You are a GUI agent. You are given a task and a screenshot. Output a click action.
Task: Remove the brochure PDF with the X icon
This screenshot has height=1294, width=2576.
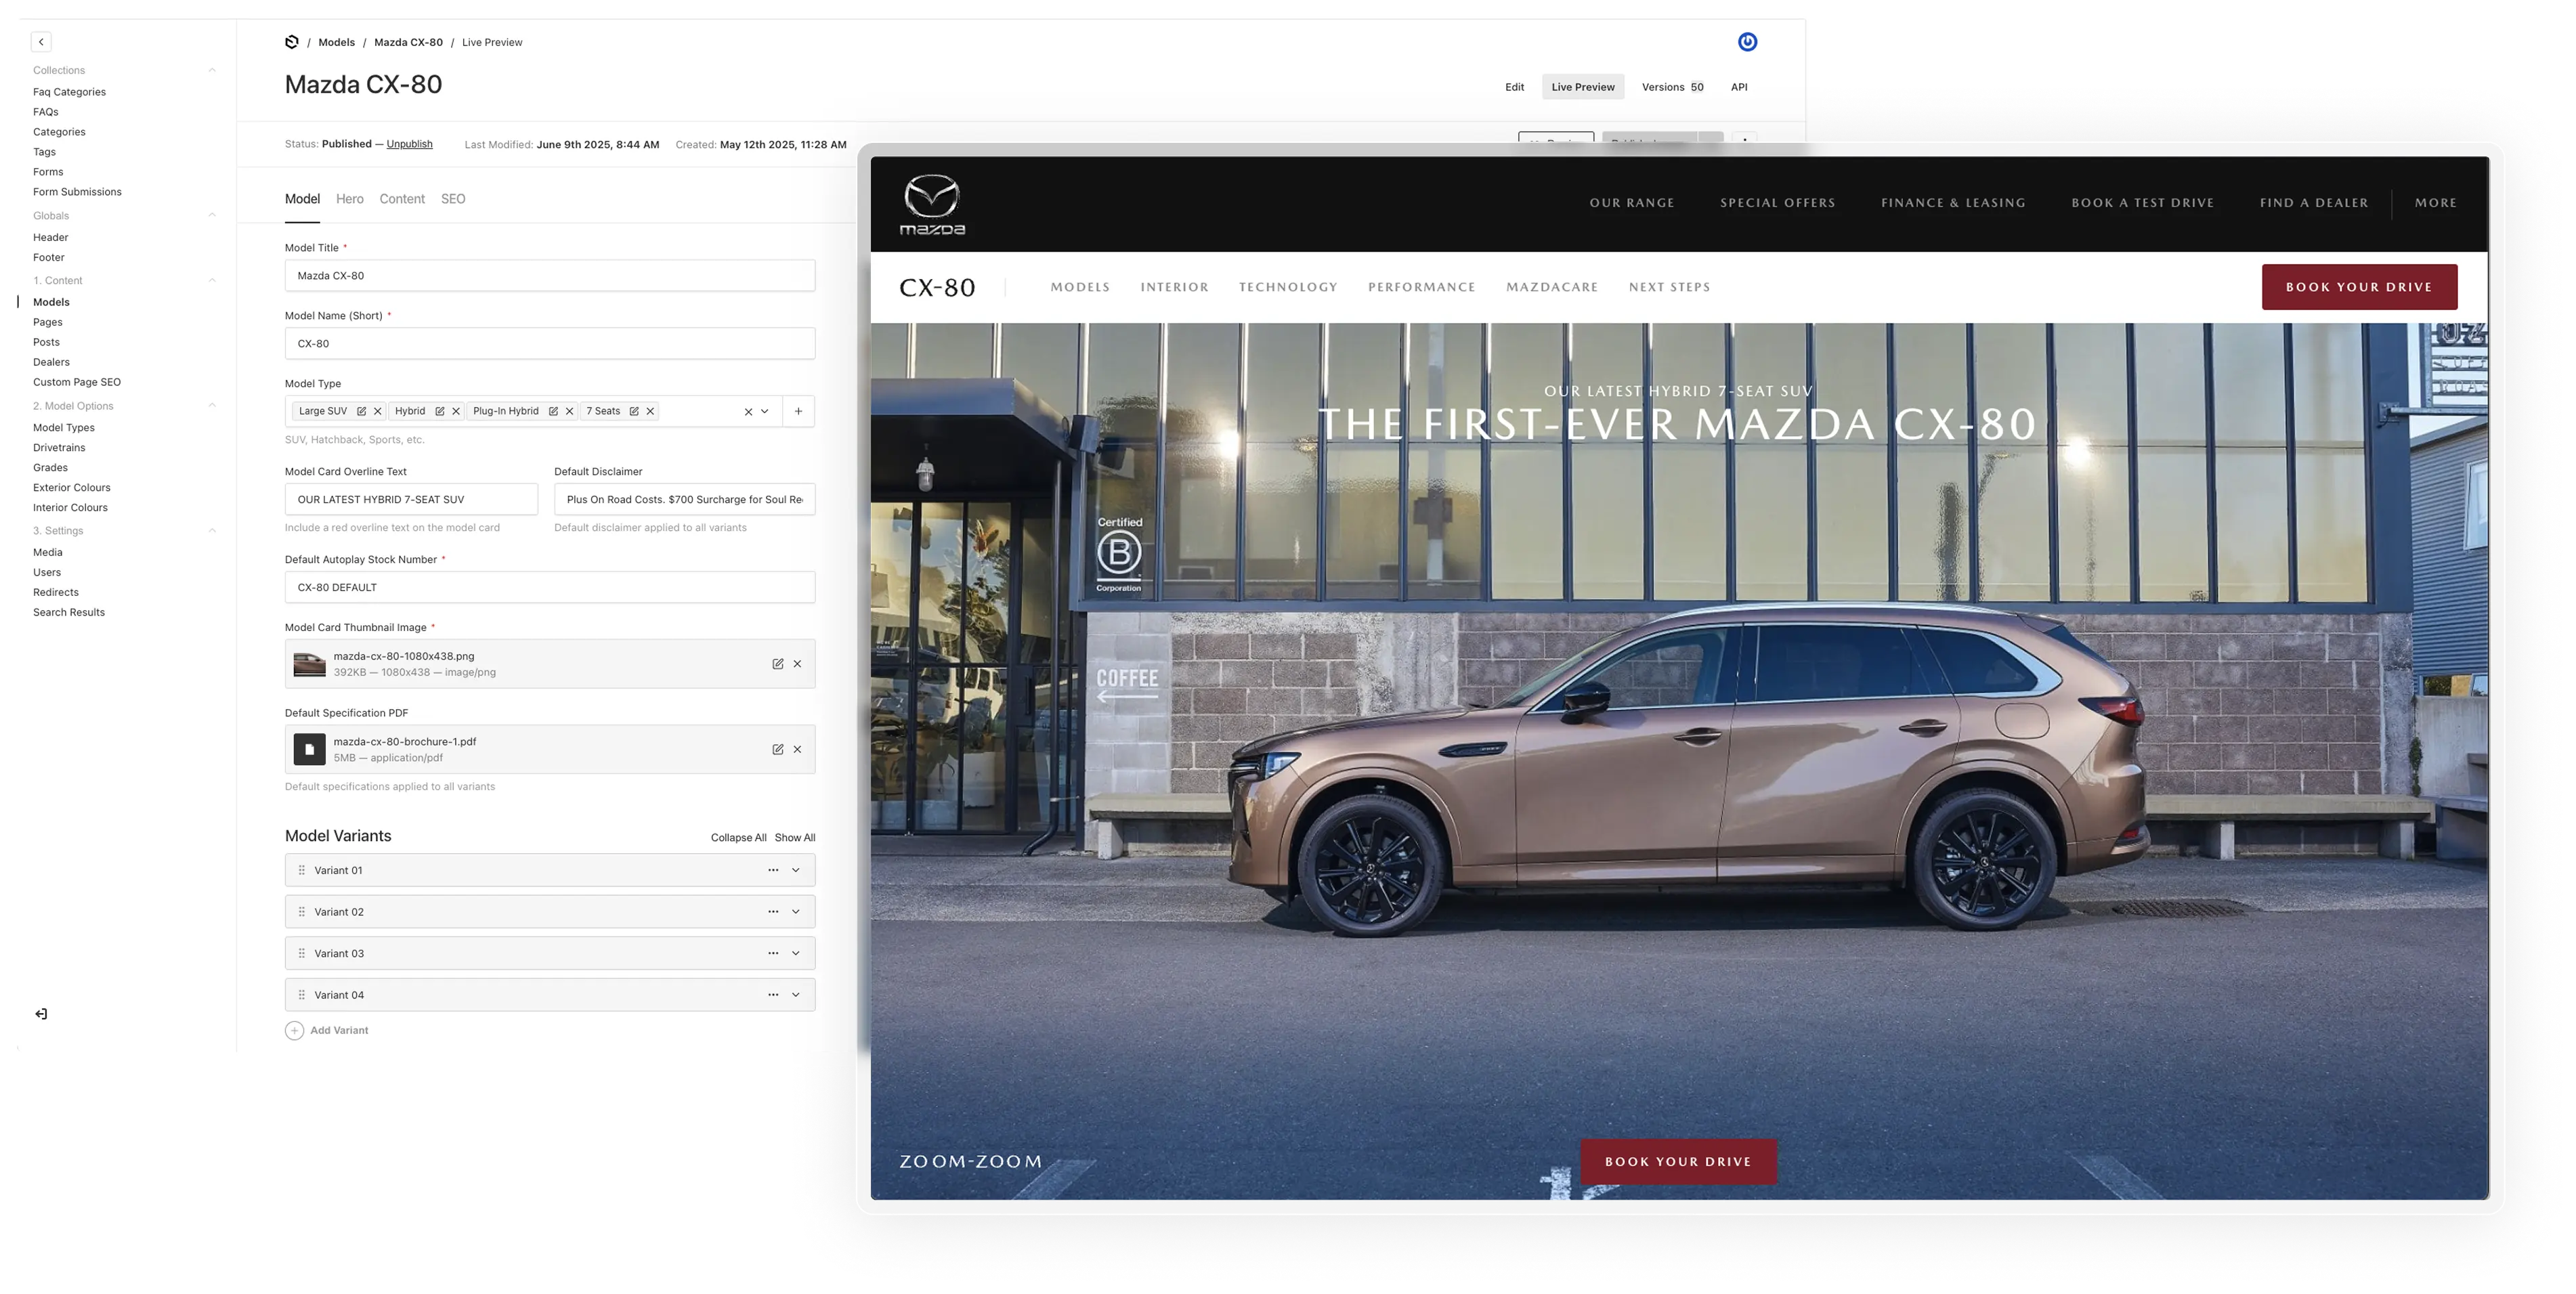[x=797, y=748]
